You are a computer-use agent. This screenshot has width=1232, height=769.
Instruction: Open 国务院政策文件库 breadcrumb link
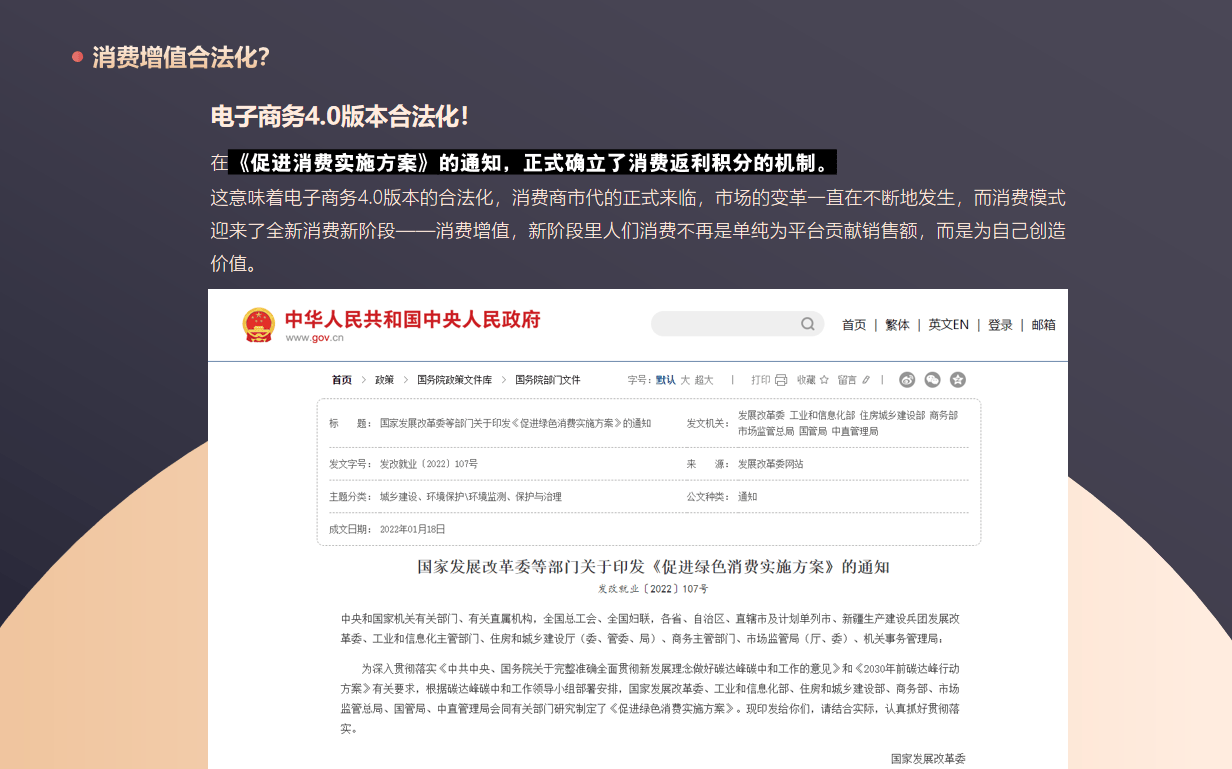[x=454, y=380]
